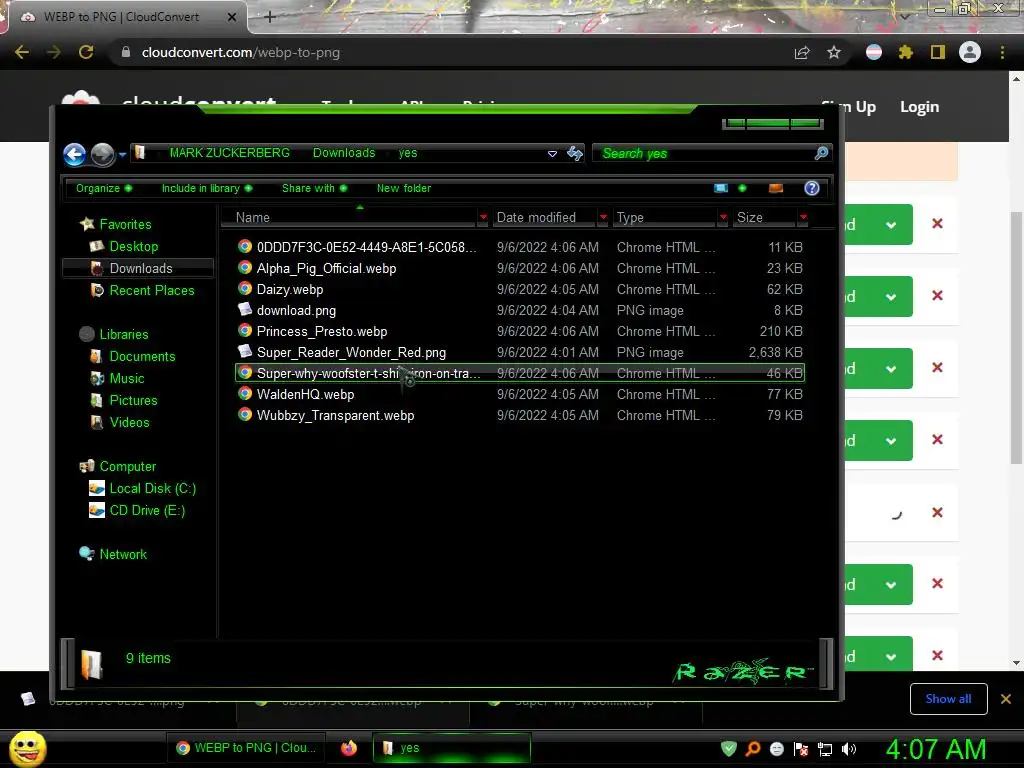
Task: Open the Name column filter arrow
Action: [483, 217]
